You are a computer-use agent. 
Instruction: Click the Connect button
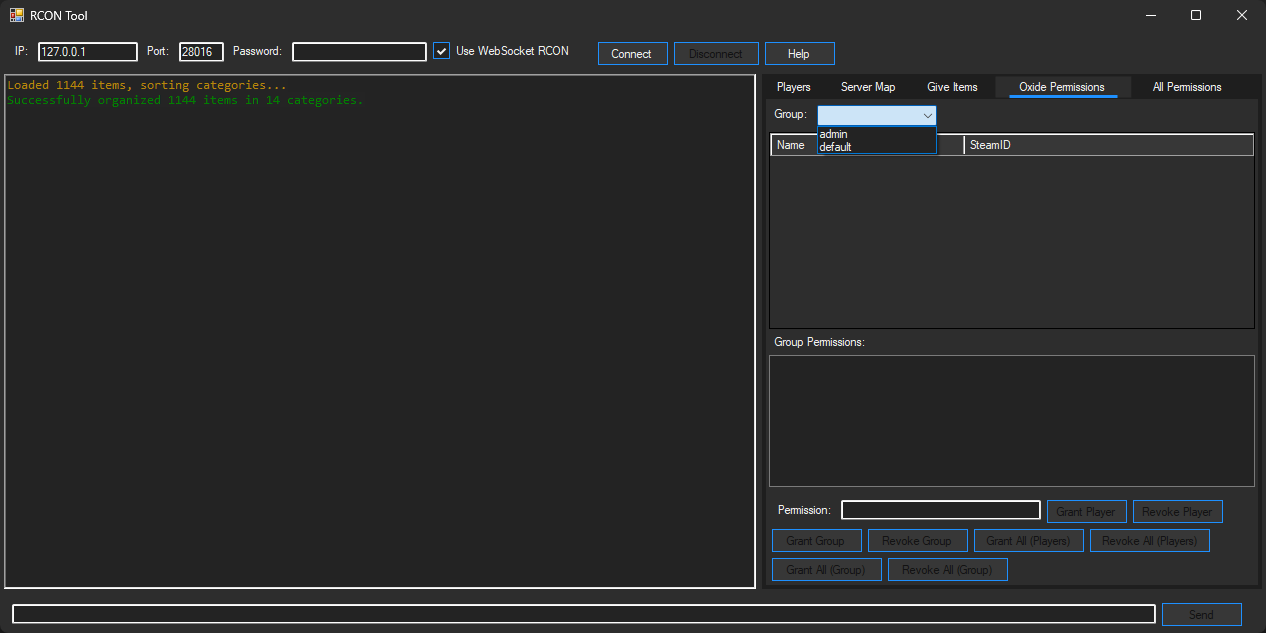[x=632, y=53]
